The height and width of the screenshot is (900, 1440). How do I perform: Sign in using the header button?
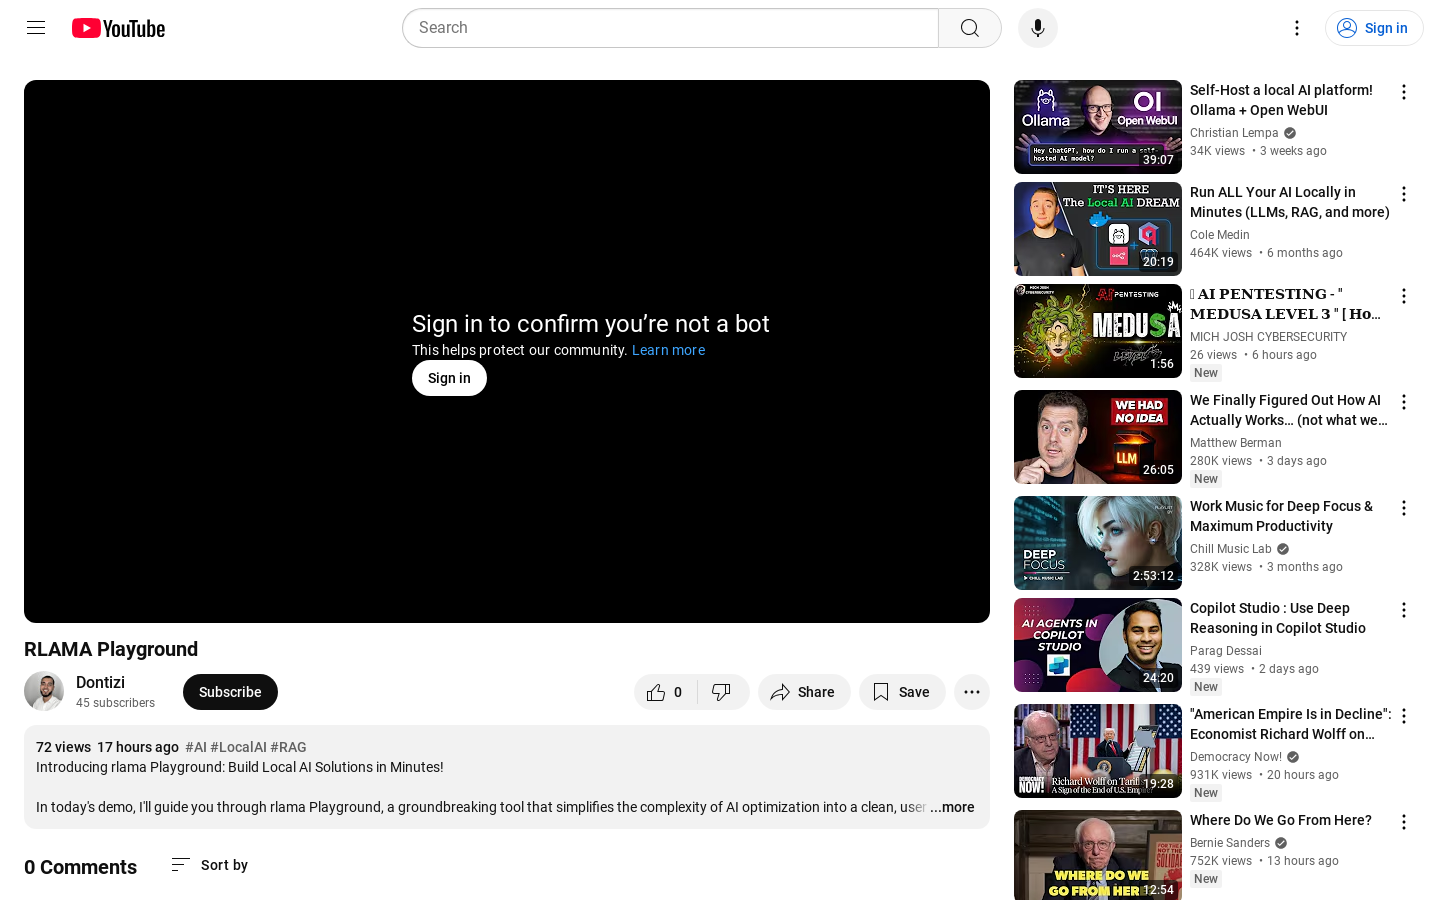coord(1374,28)
